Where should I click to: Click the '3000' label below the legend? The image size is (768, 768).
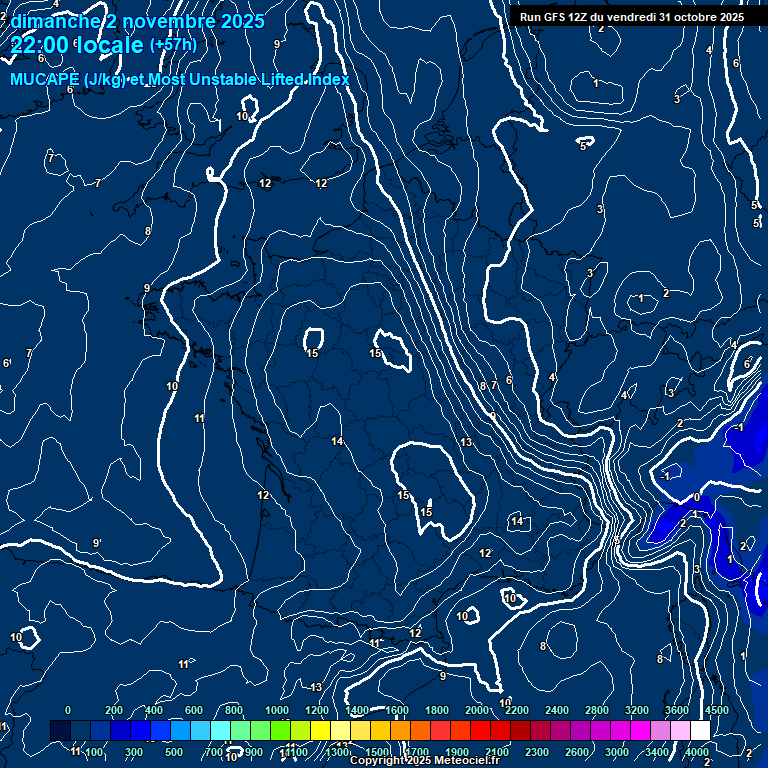pyautogui.click(x=617, y=752)
